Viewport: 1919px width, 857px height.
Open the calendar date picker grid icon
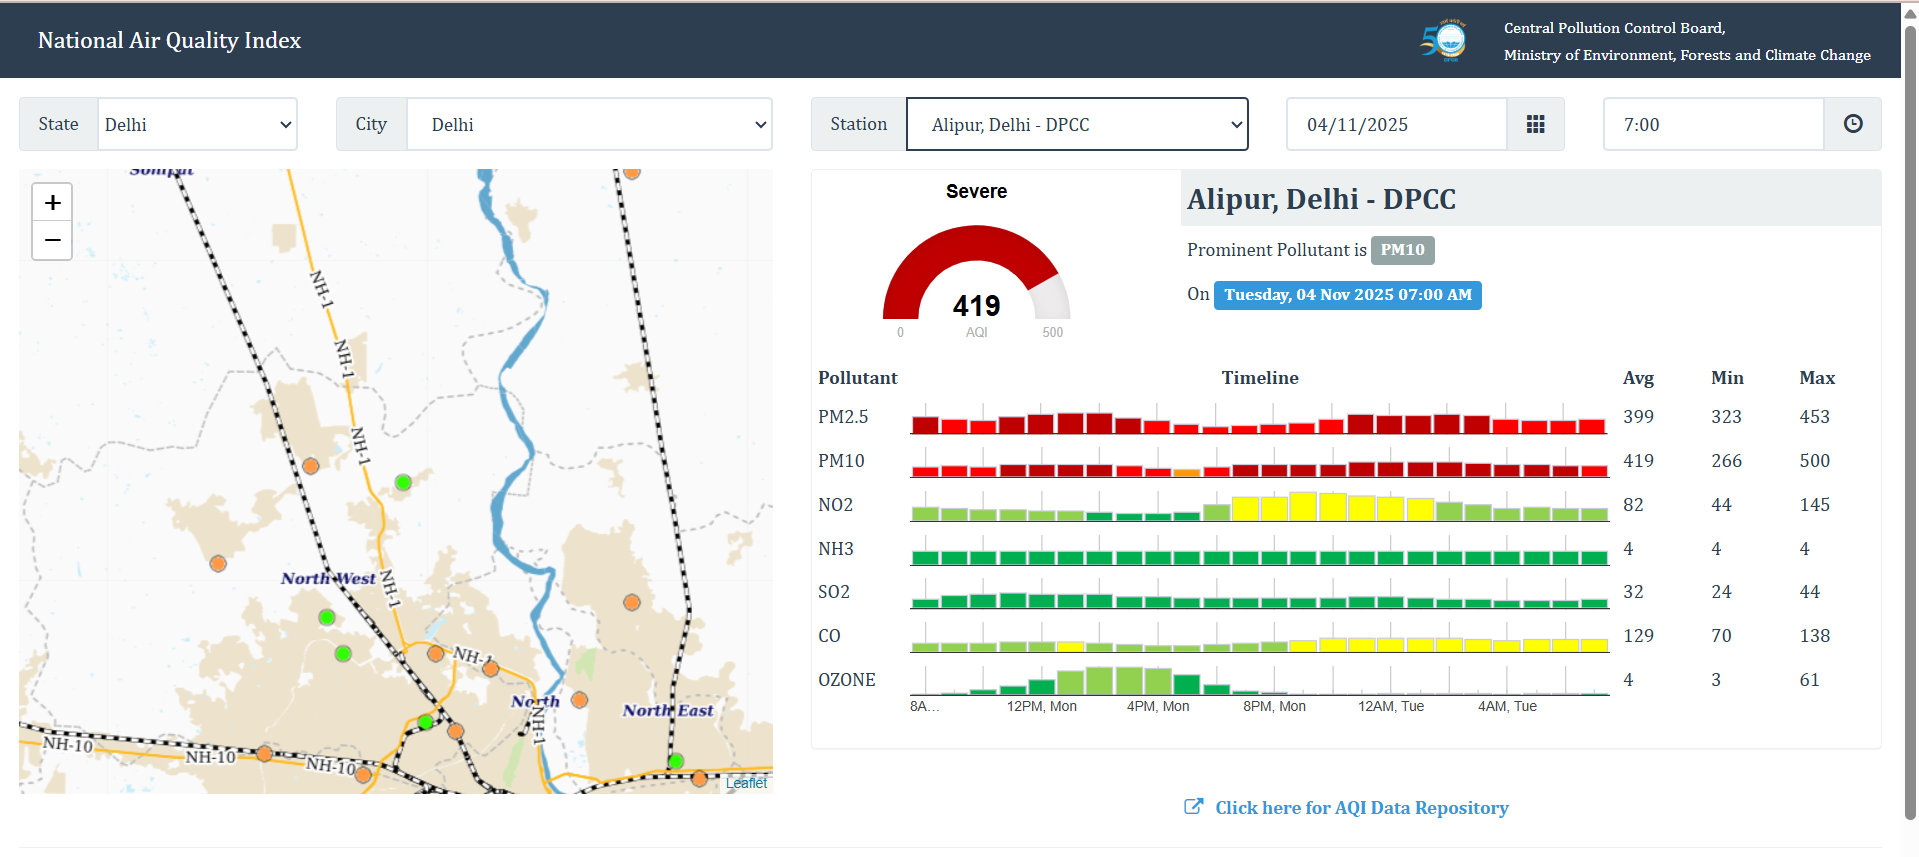pyautogui.click(x=1535, y=124)
